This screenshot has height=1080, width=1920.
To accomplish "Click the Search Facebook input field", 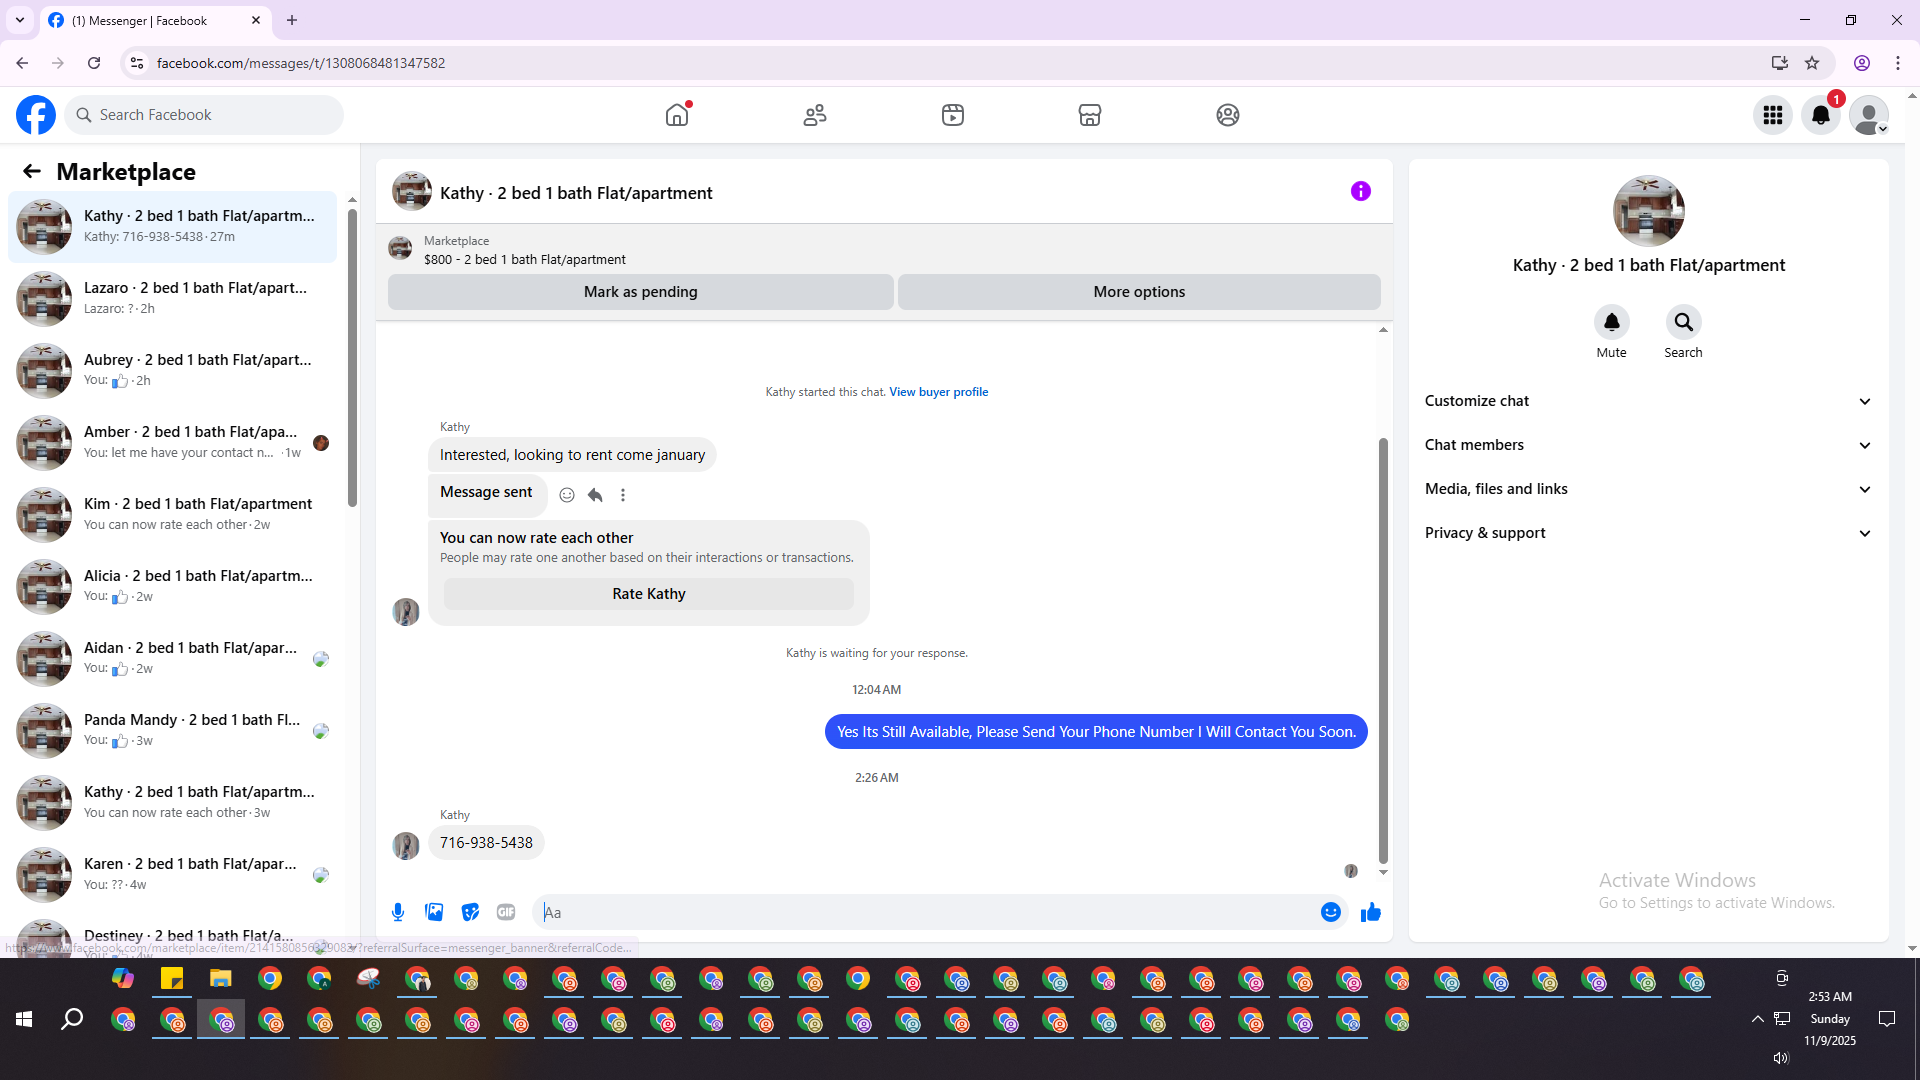I will pos(215,115).
